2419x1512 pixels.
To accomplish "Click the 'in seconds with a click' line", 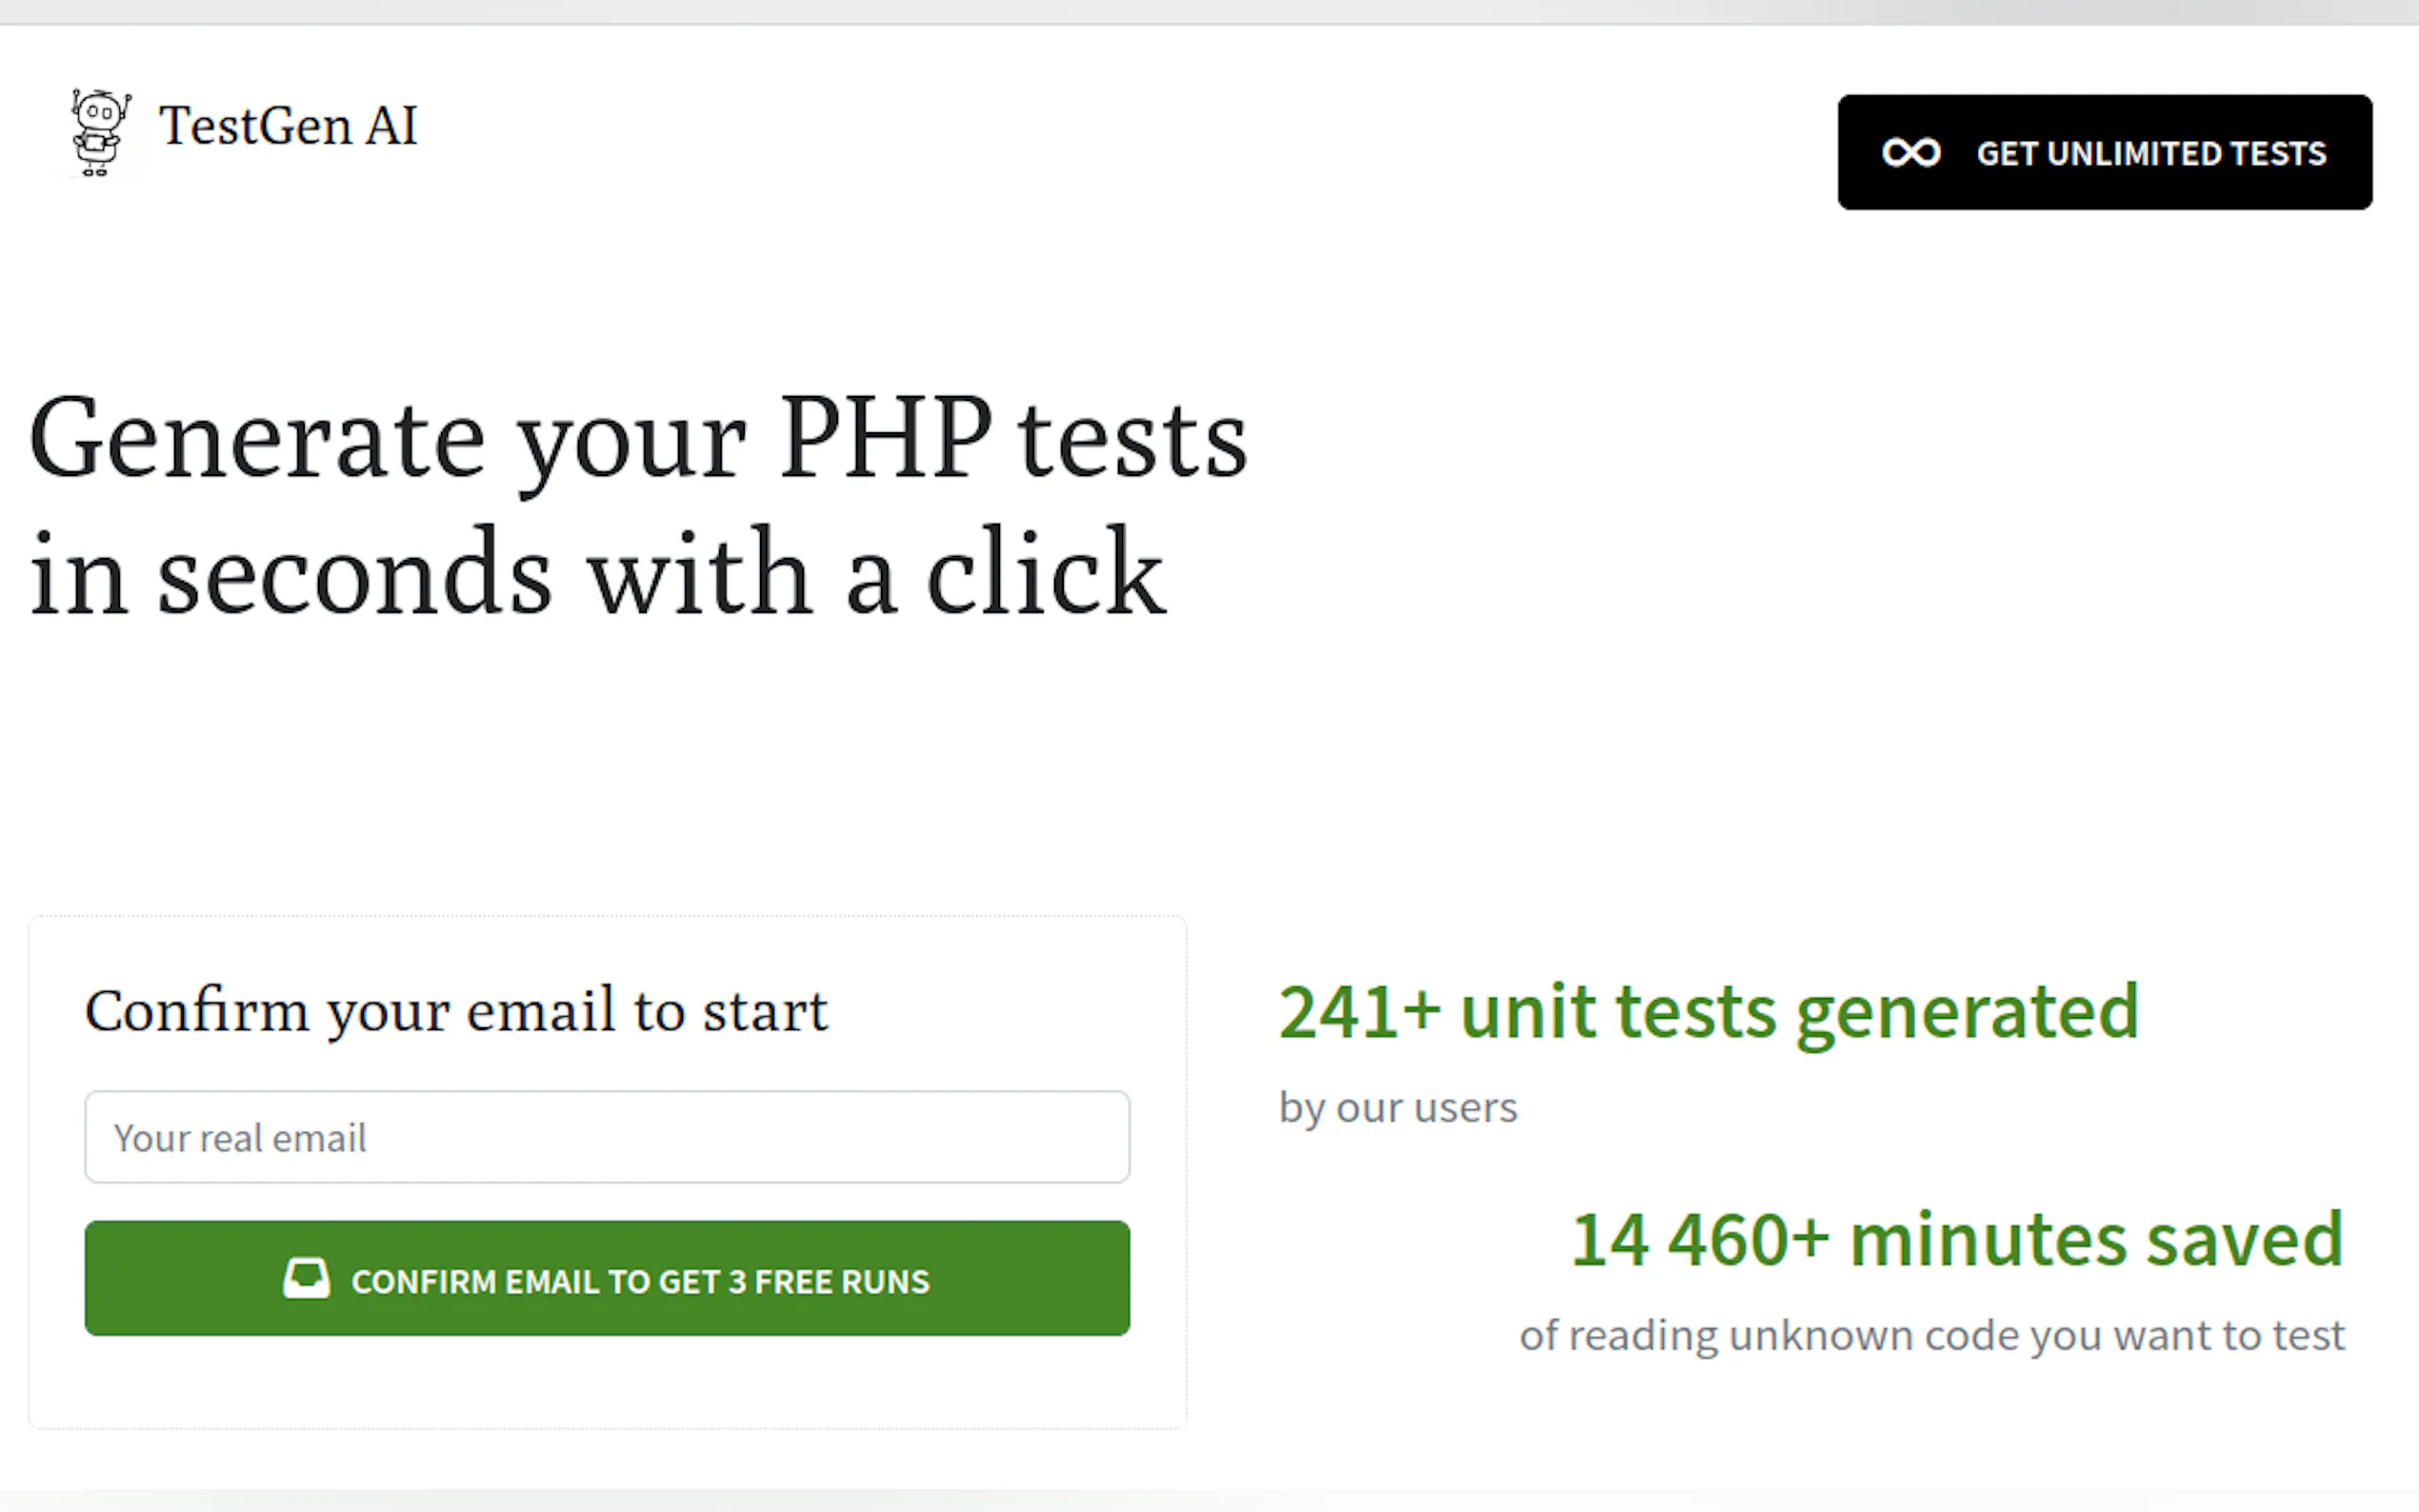I will click(x=597, y=575).
